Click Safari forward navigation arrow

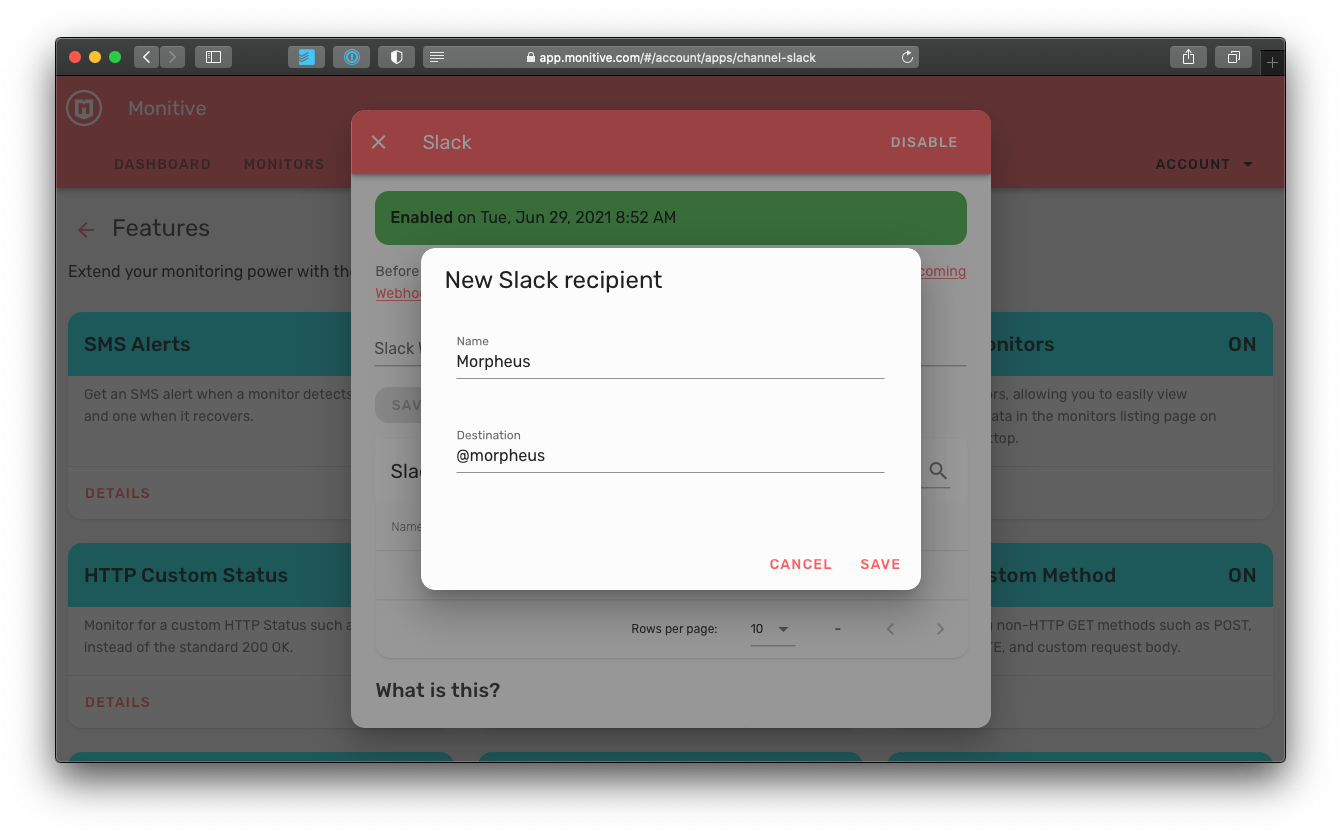(173, 57)
